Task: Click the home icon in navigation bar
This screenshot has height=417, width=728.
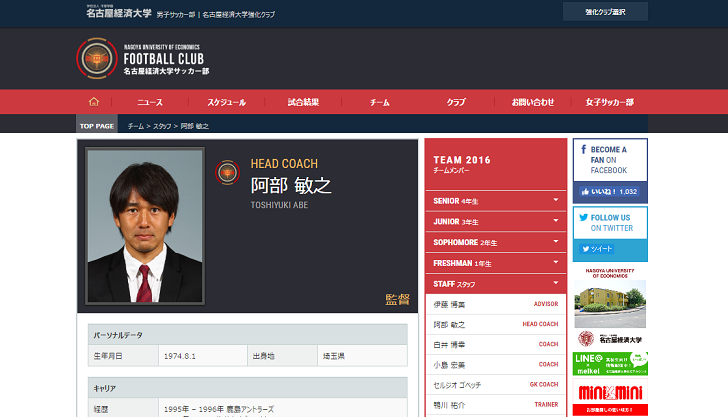Action: pos(93,102)
